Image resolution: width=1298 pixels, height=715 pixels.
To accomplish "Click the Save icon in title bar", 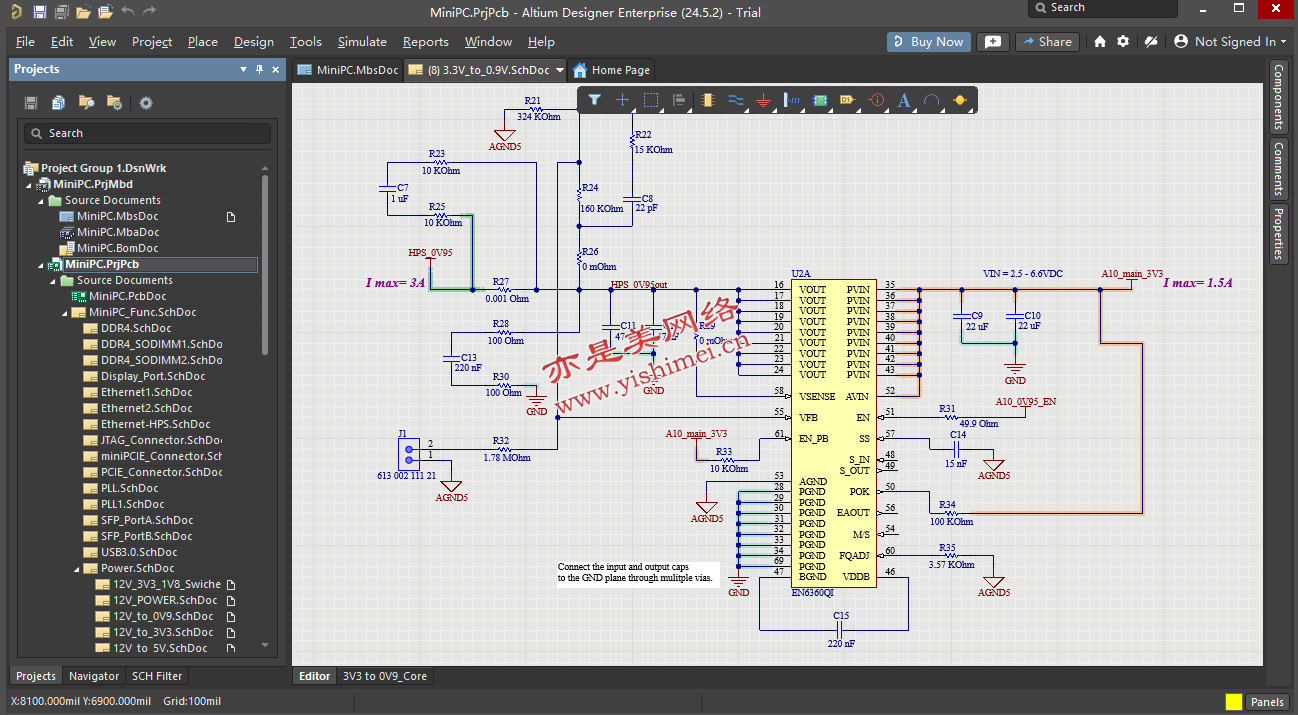I will 40,12.
